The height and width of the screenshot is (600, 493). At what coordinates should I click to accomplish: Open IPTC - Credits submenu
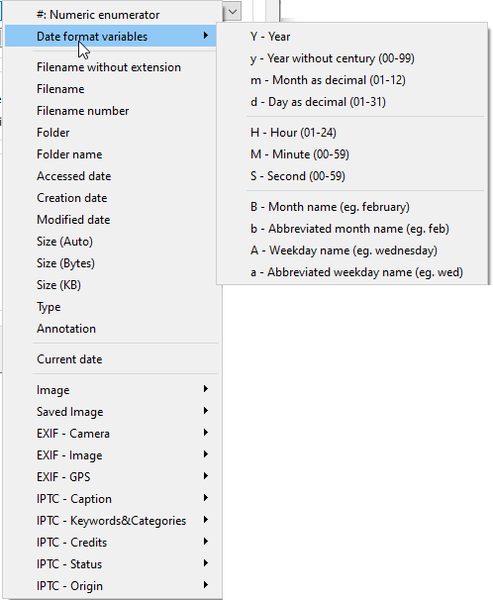[113, 543]
